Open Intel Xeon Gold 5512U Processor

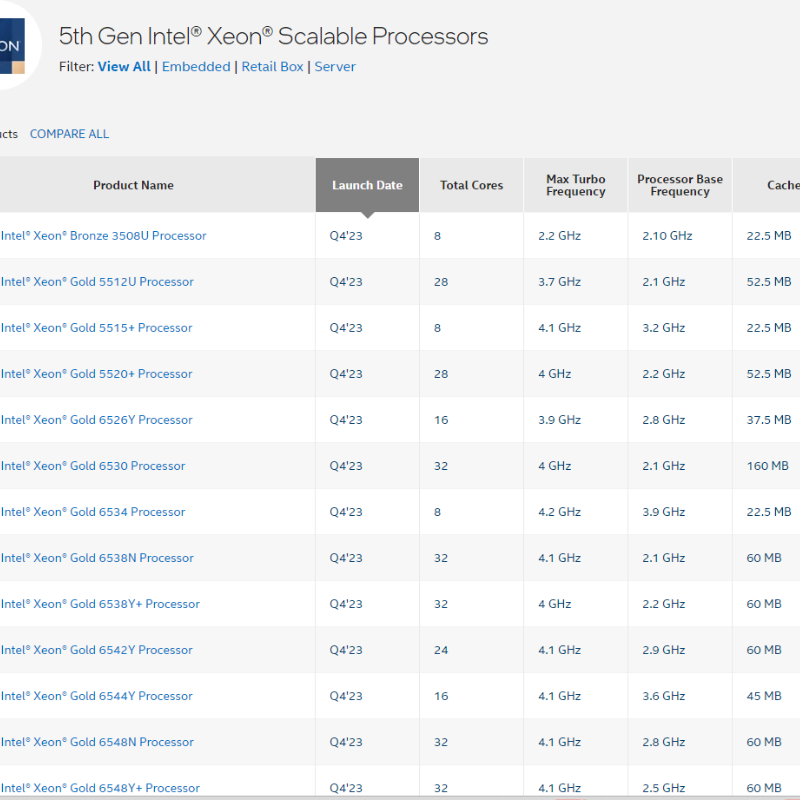(x=97, y=282)
